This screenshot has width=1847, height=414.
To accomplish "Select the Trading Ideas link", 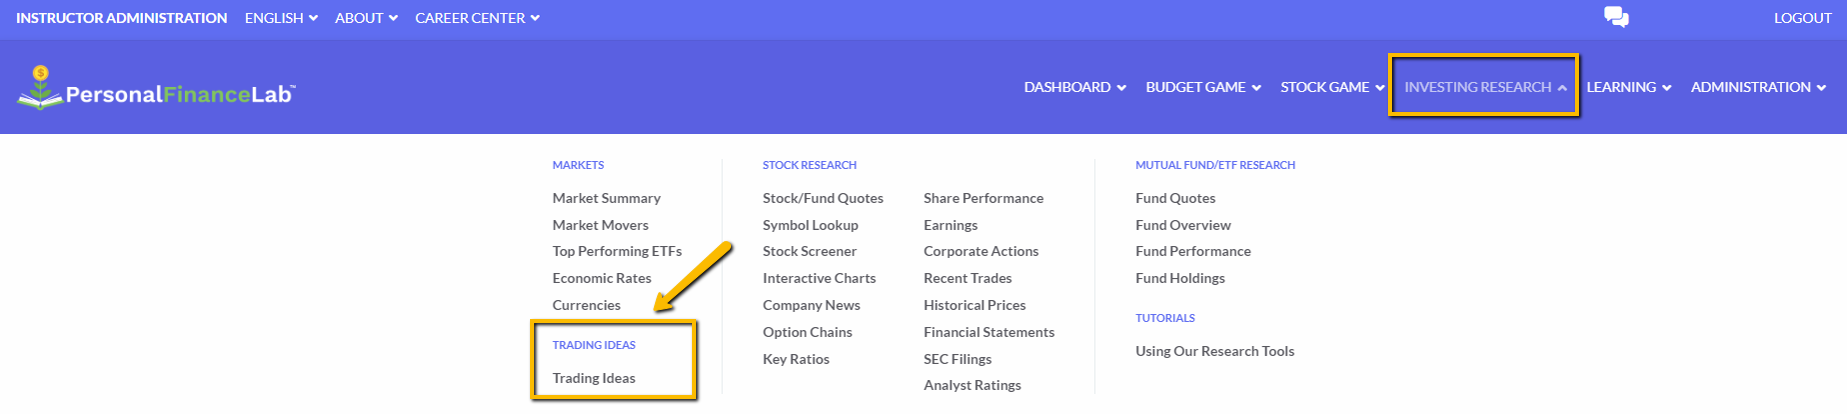I will [594, 378].
